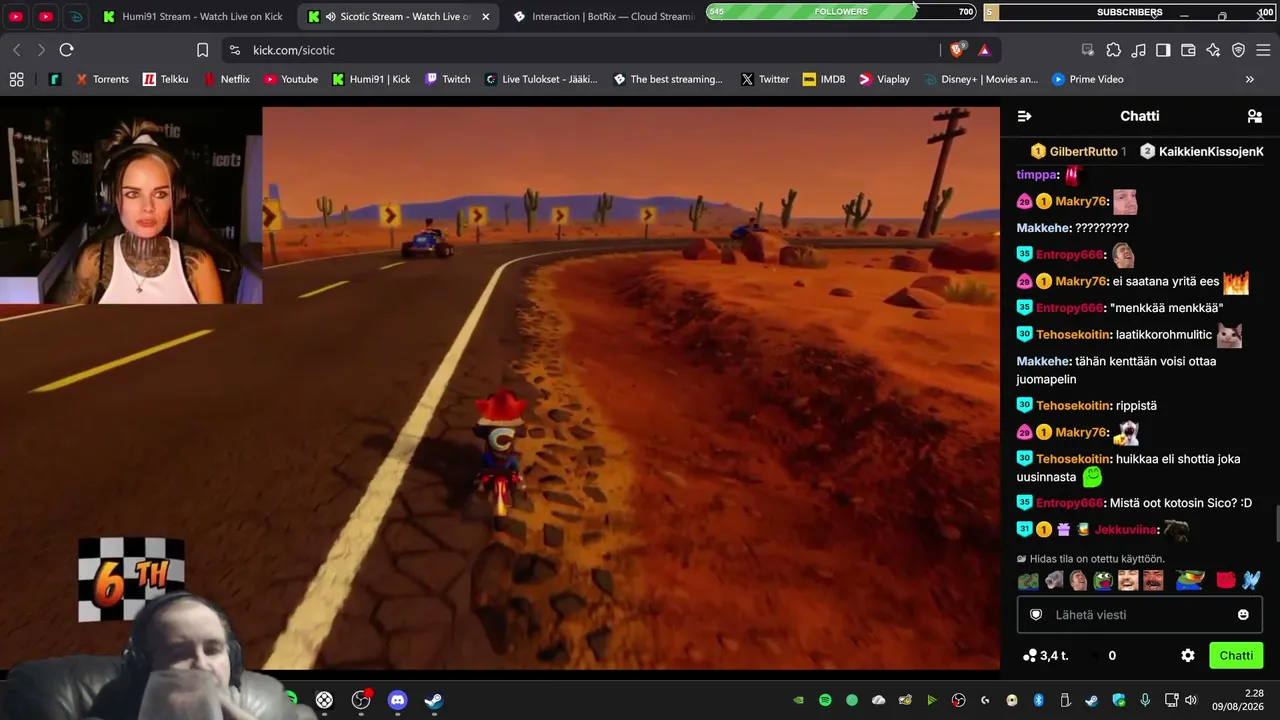
Task: Select the red heart quick emote
Action: pyautogui.click(x=1226, y=580)
